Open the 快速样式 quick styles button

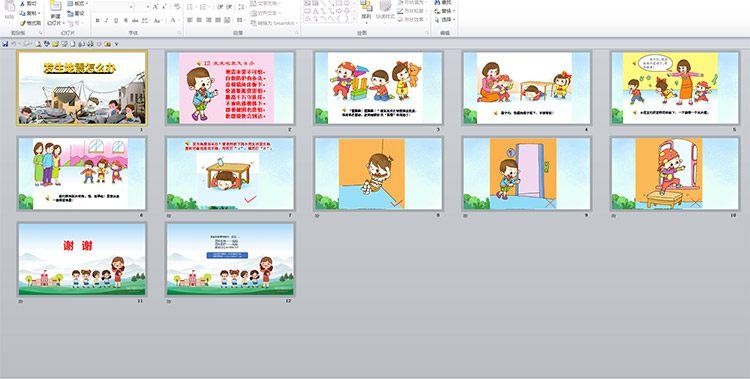(x=385, y=12)
